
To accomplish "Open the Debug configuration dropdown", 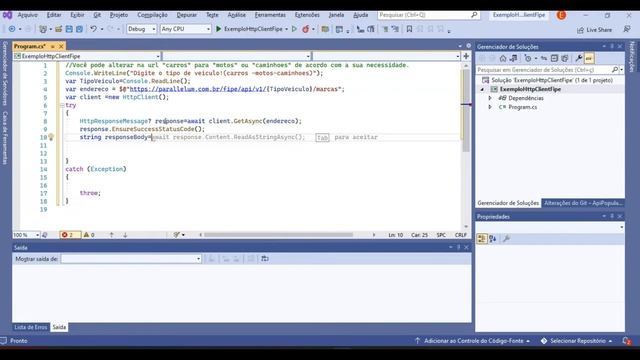I will pyautogui.click(x=141, y=29).
